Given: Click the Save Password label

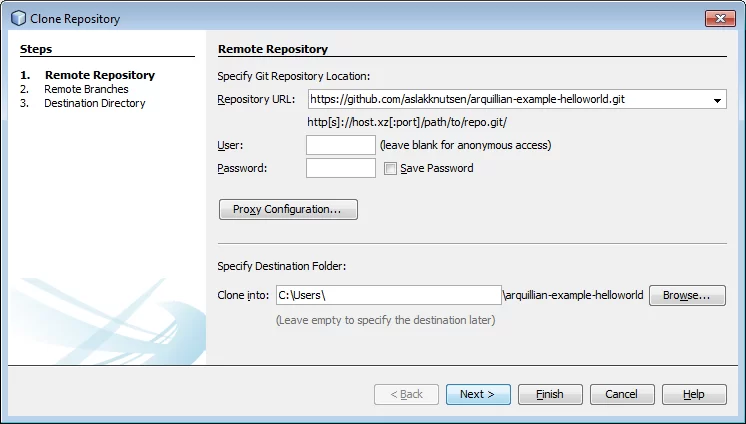Looking at the screenshot, I should pyautogui.click(x=437, y=168).
